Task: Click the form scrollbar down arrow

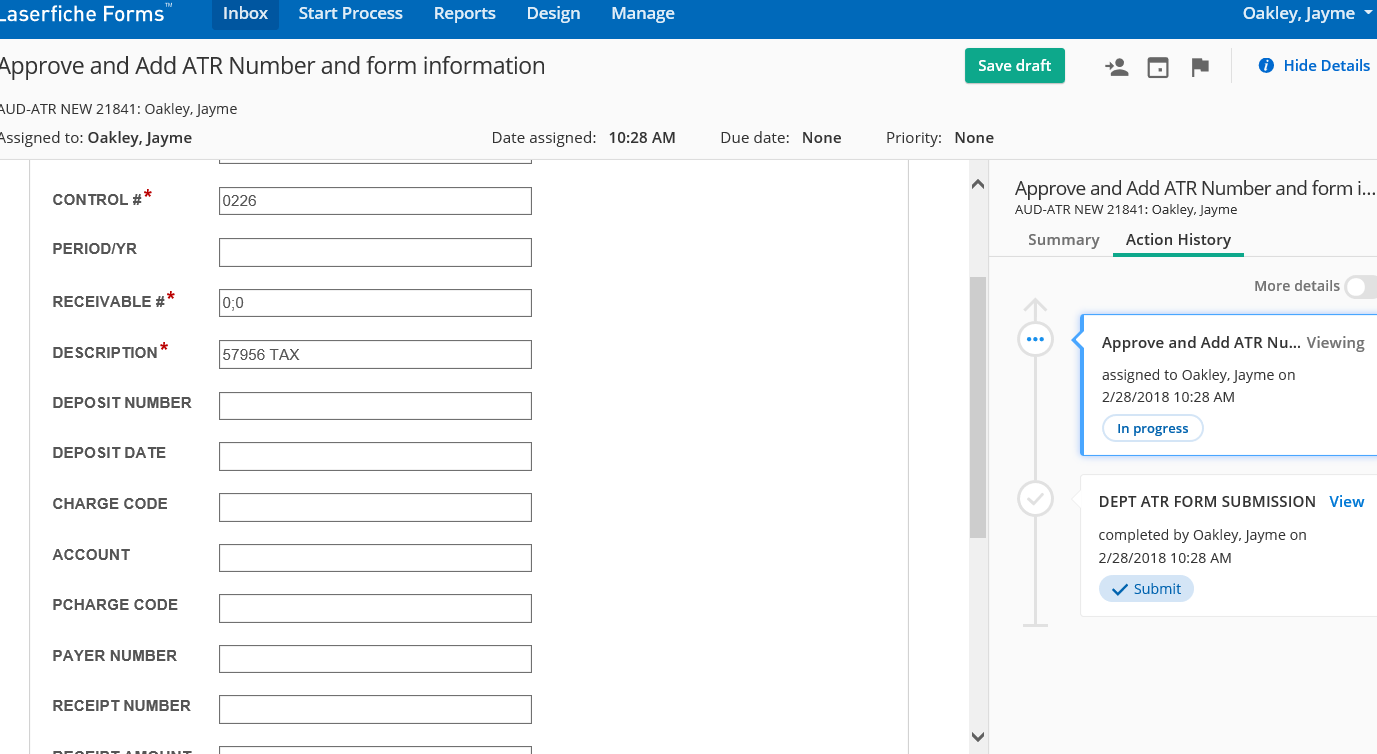Action: point(978,737)
